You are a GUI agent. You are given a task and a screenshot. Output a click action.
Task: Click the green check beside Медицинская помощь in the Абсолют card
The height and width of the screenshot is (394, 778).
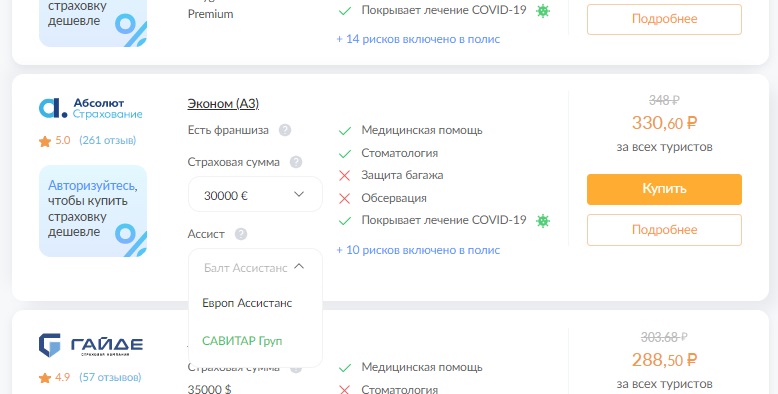pos(345,131)
